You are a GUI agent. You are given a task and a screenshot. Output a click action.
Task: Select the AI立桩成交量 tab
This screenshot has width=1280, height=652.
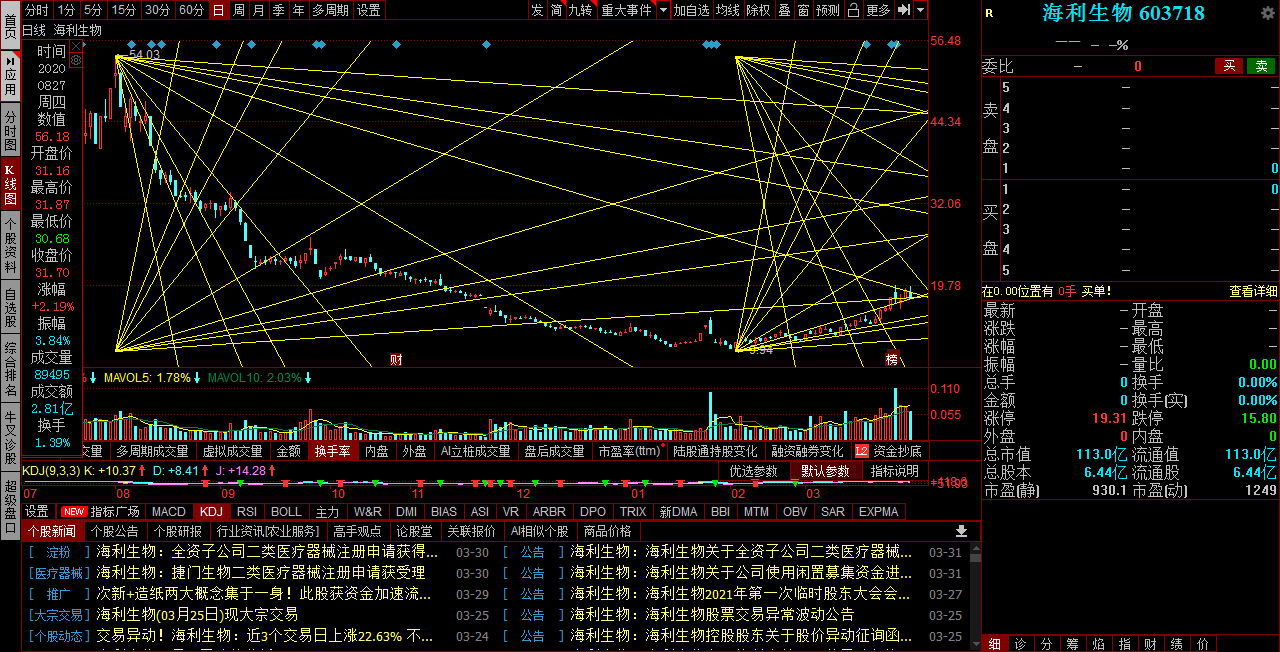tap(476, 451)
